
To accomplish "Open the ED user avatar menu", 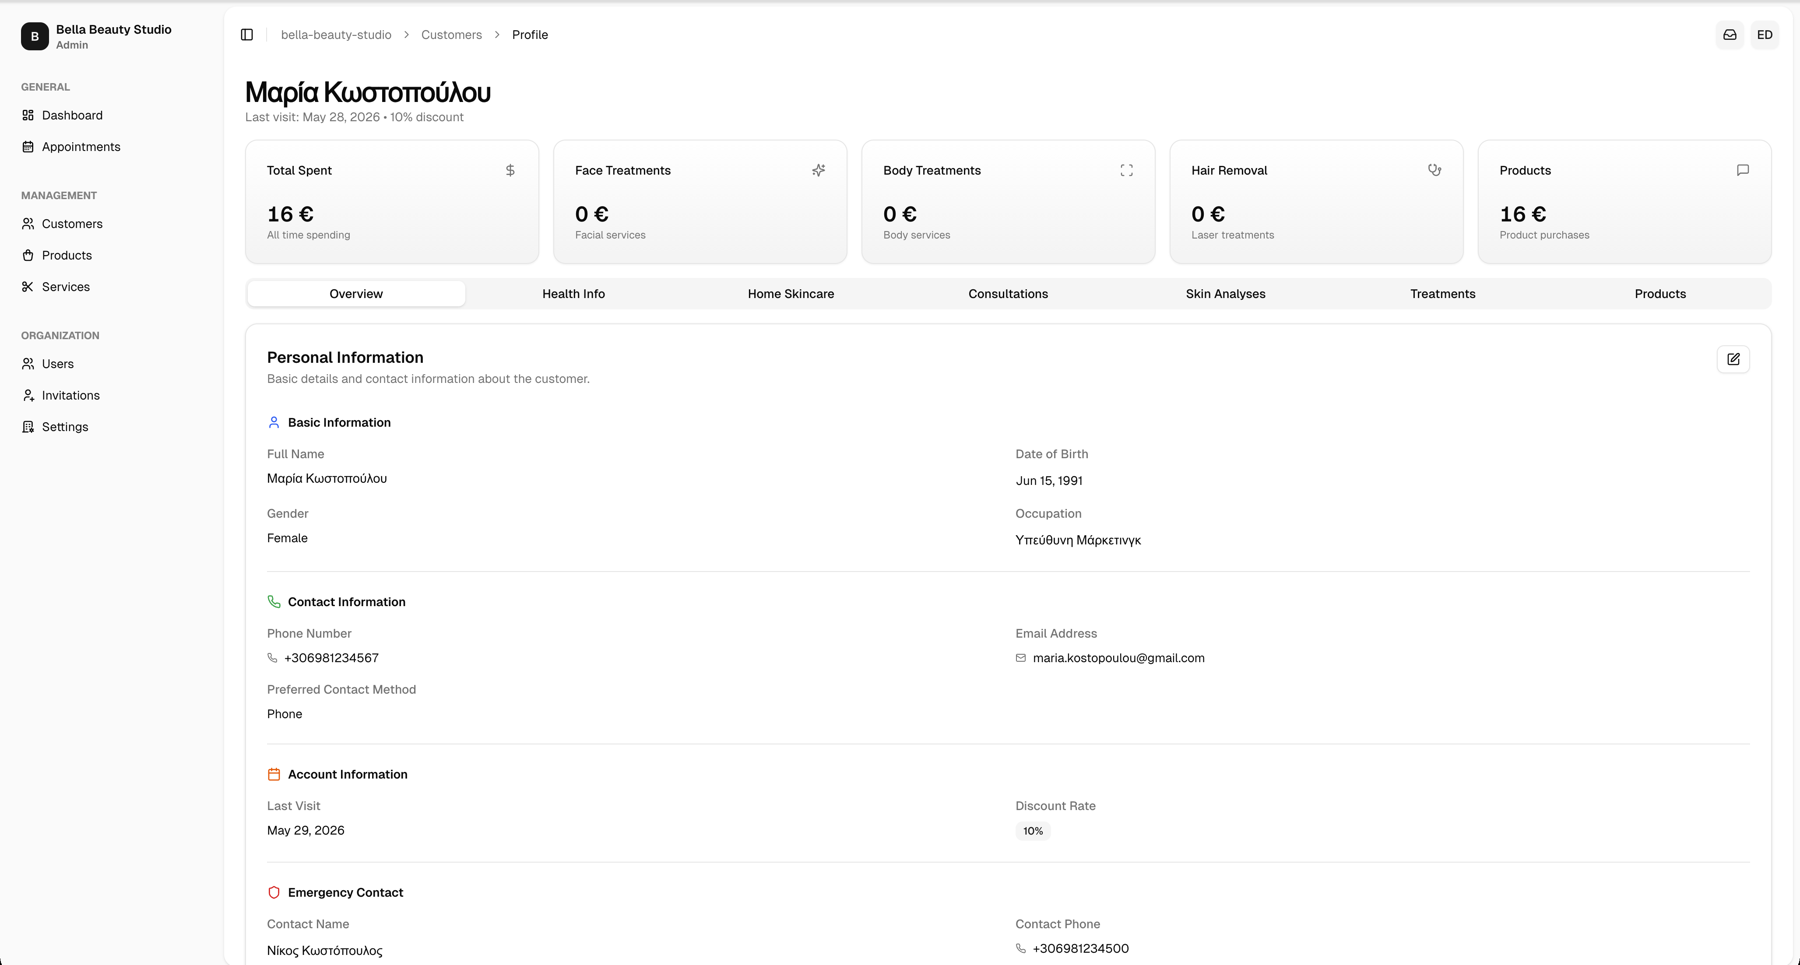I will [x=1765, y=35].
